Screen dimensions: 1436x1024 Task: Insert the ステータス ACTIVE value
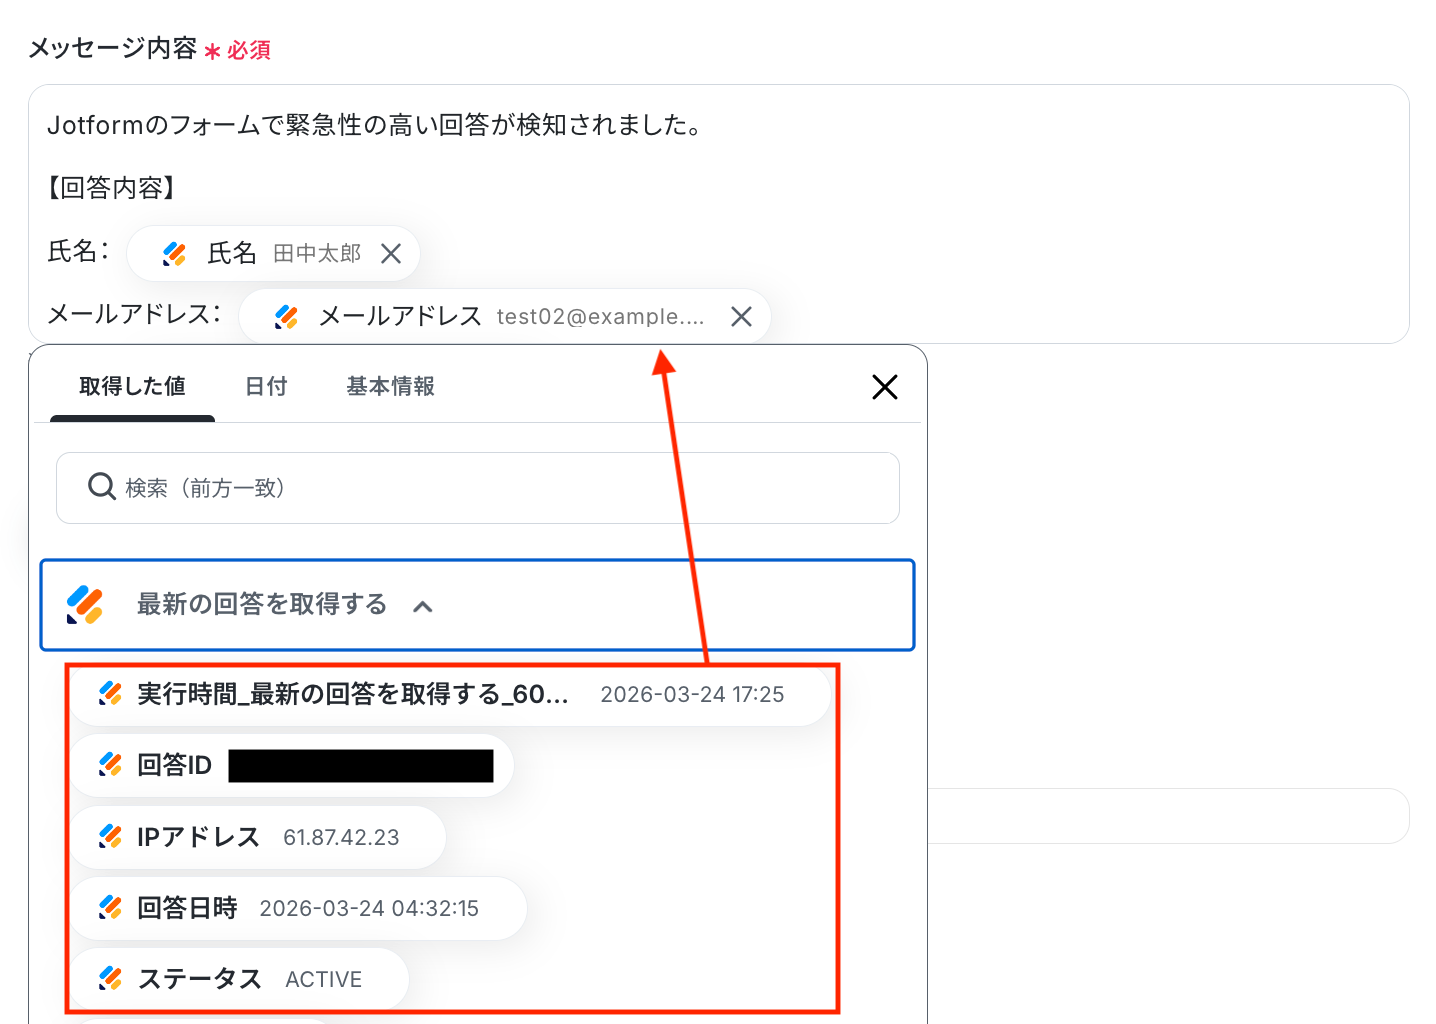click(240, 979)
